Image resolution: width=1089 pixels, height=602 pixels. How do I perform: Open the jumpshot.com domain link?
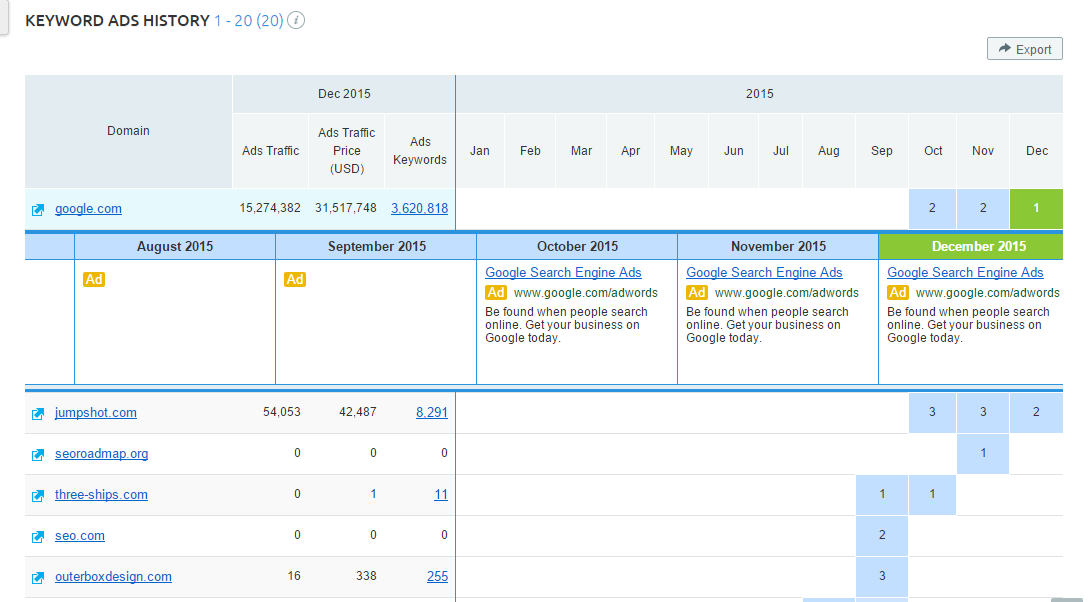click(x=96, y=412)
